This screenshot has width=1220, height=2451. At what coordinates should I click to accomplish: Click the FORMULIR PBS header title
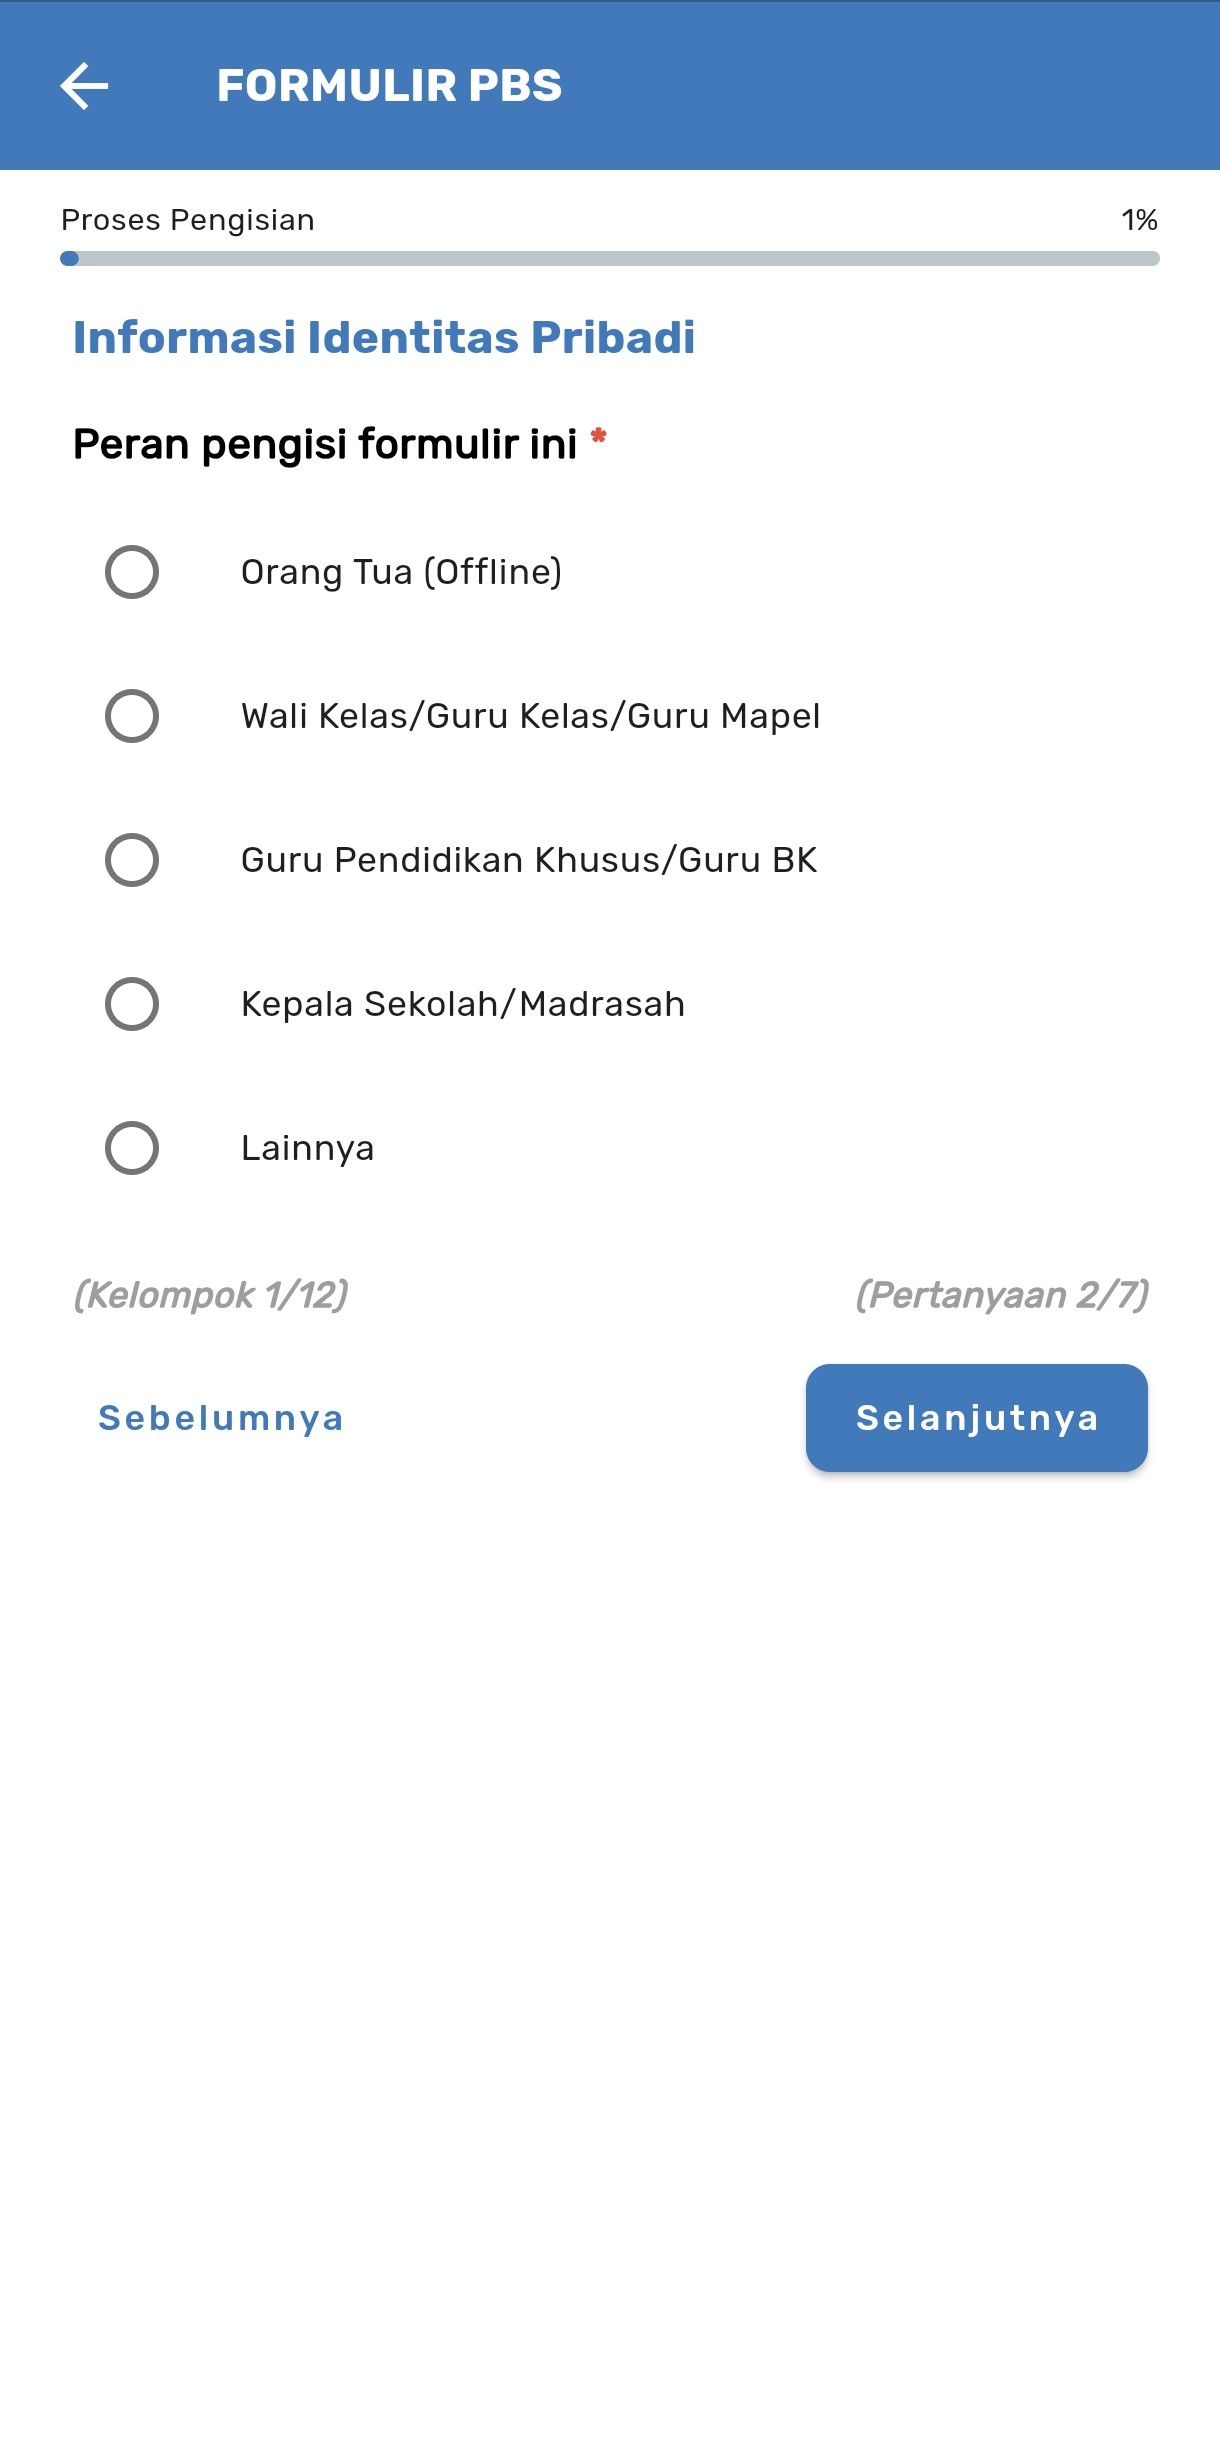[x=389, y=86]
